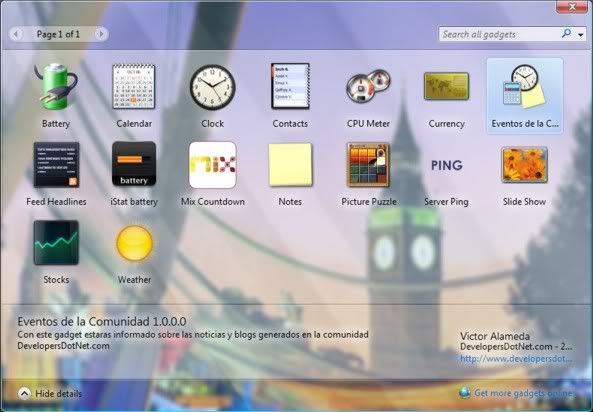Click the DevelopersDotNet.com - 2... copyright text
The image size is (593, 412).
coord(516,347)
